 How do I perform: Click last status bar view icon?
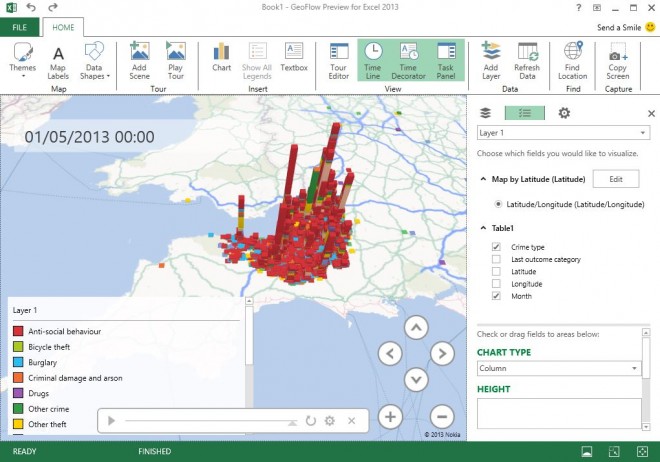[x=642, y=451]
